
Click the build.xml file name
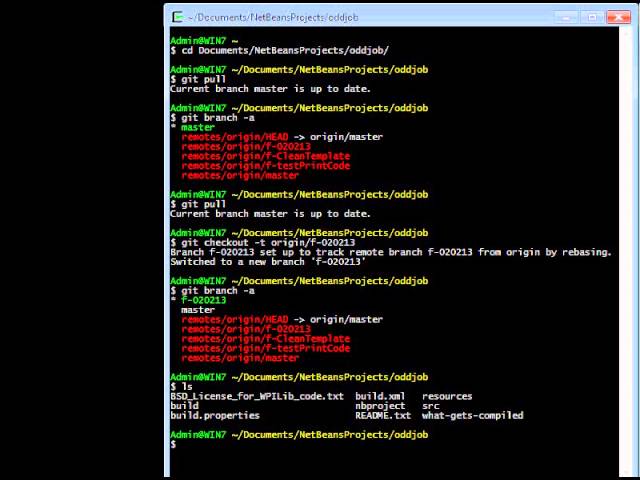(x=380, y=396)
